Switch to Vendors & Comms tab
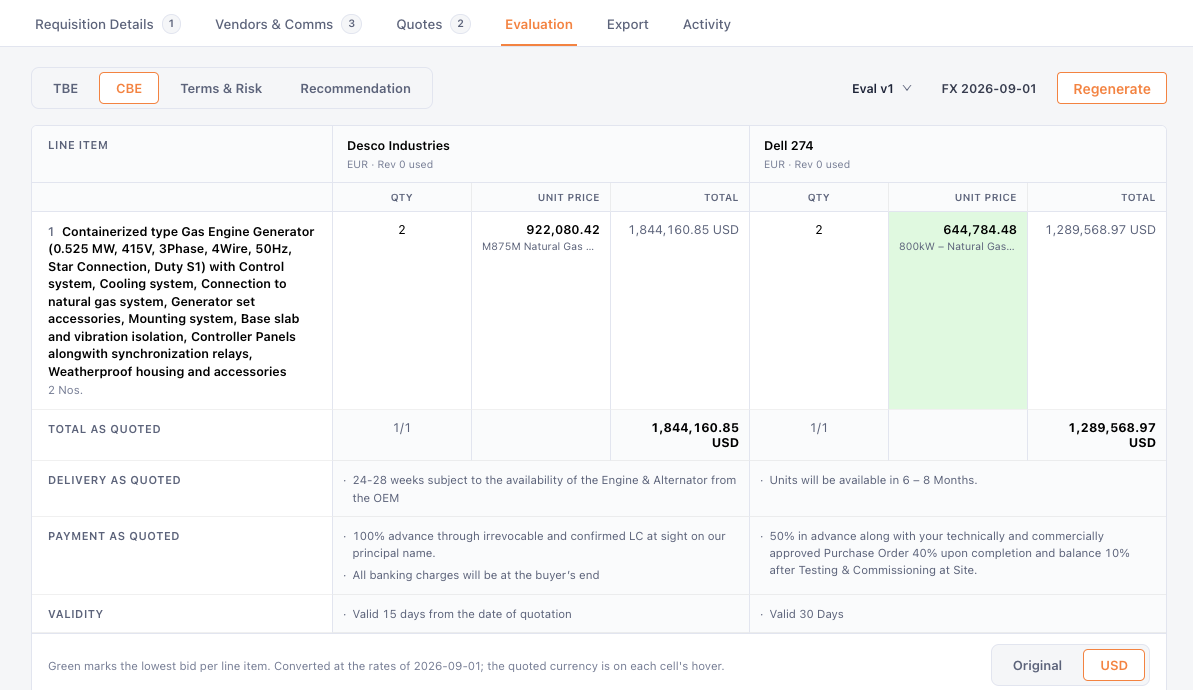 (287, 24)
